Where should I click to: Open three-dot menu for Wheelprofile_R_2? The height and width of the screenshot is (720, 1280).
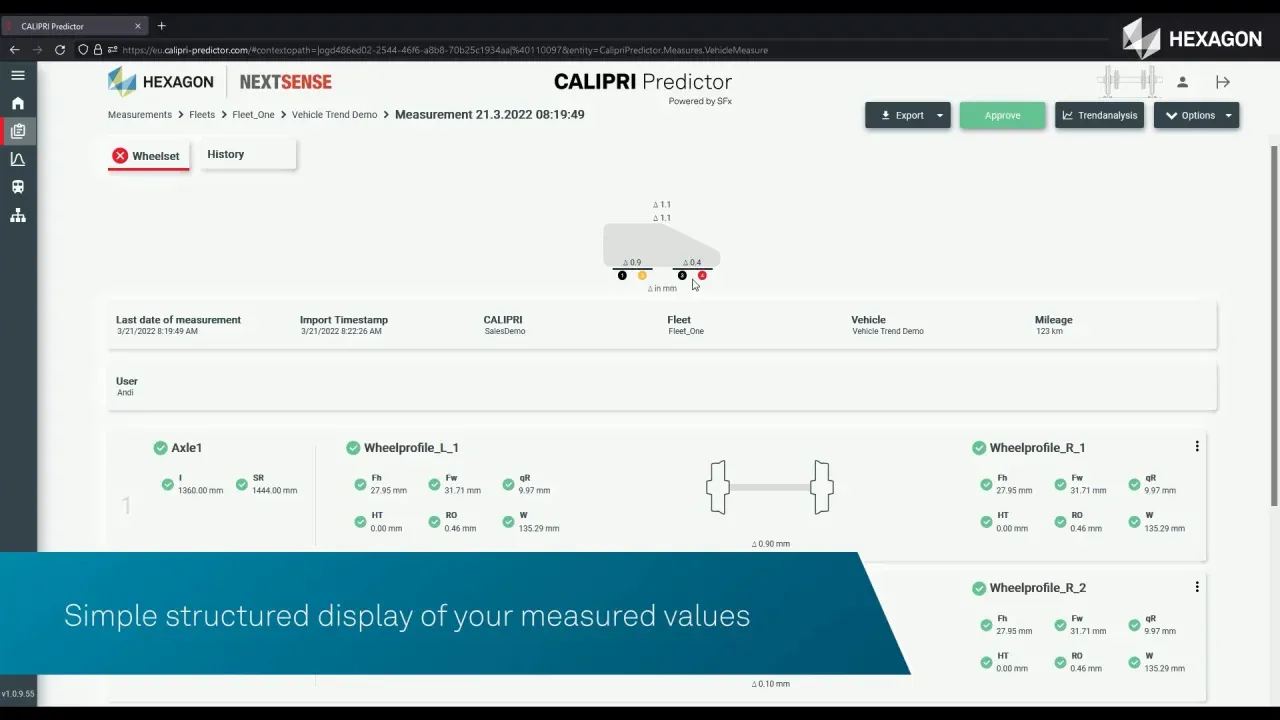coord(1196,587)
